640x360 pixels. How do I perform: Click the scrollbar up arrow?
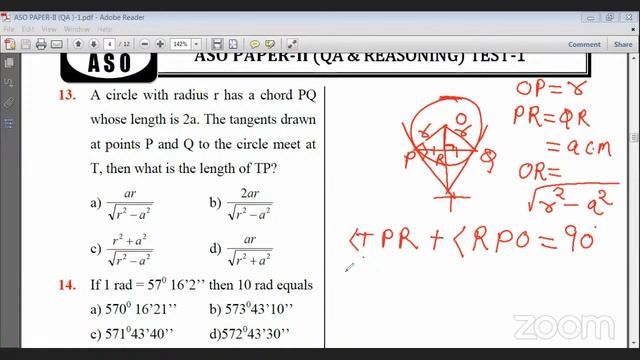634,58
